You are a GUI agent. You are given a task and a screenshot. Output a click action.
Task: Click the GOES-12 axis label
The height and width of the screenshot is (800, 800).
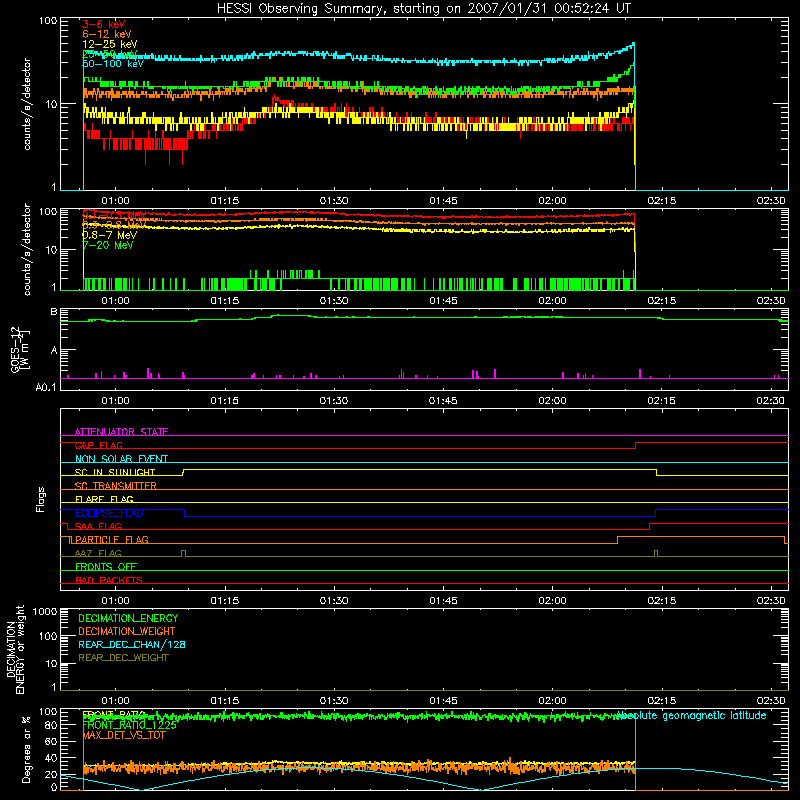coord(20,349)
